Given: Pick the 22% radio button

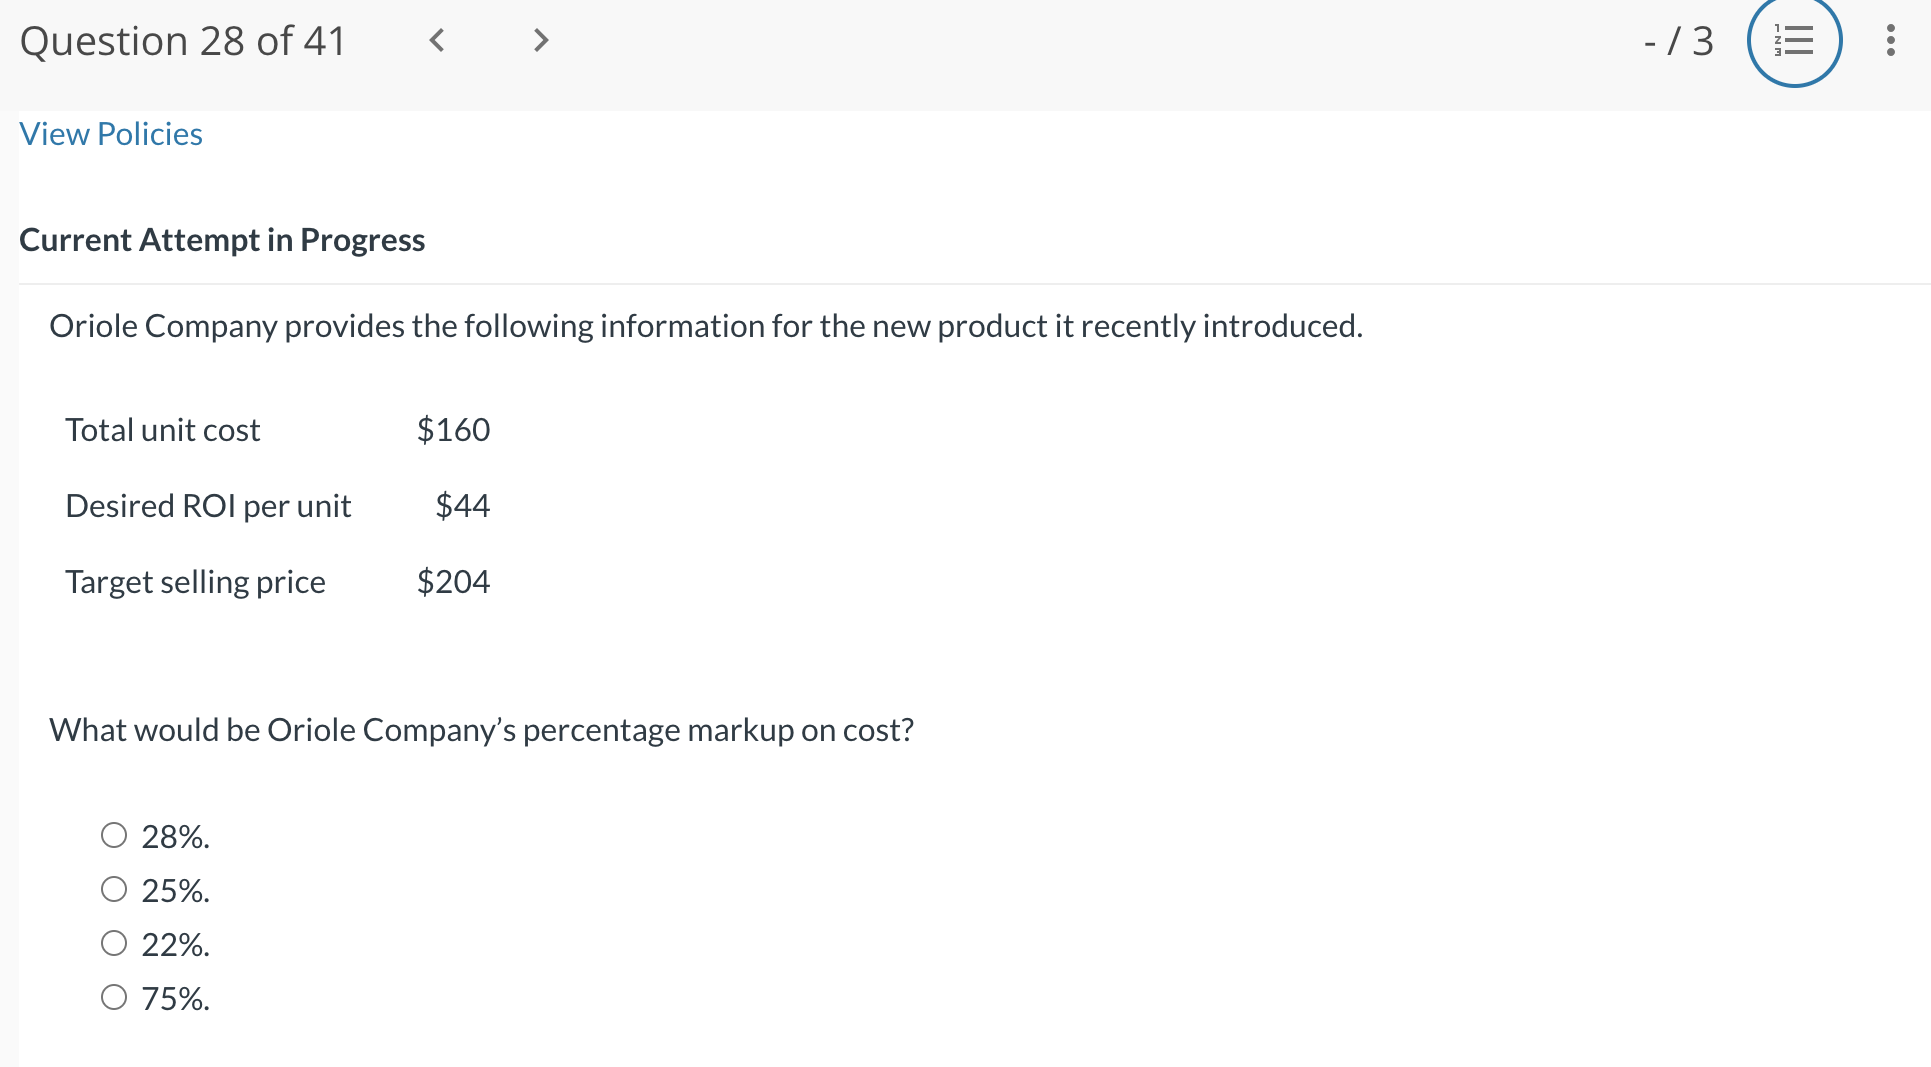Looking at the screenshot, I should [x=114, y=943].
